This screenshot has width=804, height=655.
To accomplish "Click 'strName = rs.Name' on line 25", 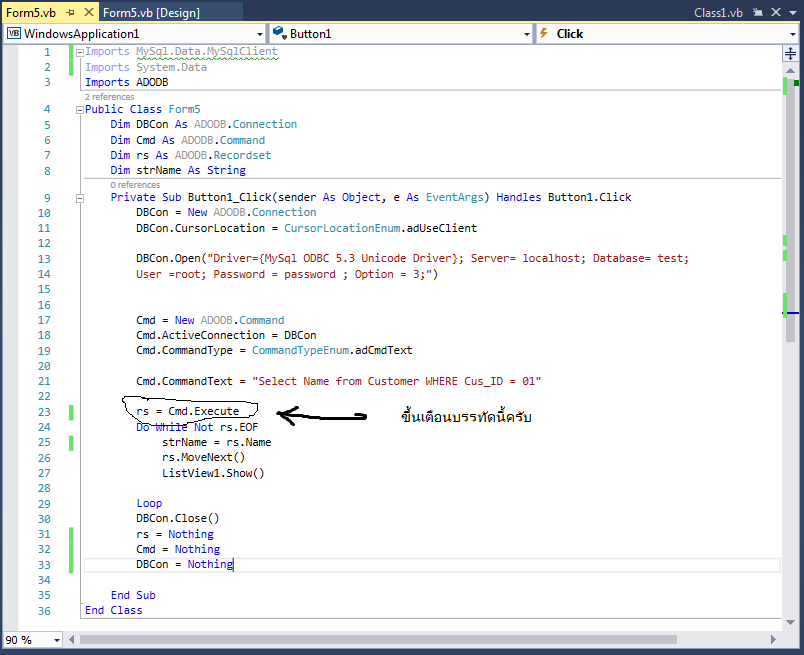I will coord(216,442).
